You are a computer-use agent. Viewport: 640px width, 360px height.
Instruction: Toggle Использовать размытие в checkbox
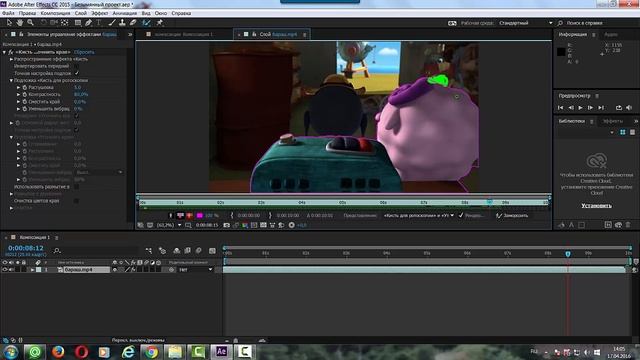(x=76, y=187)
